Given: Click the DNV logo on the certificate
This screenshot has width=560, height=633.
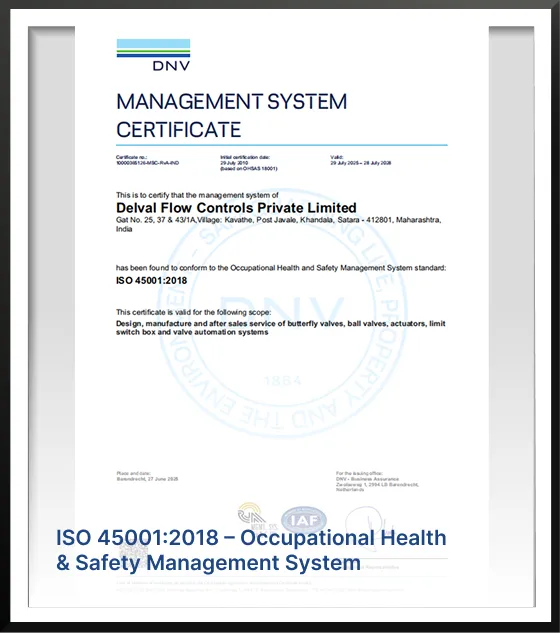Looking at the screenshot, I should [x=153, y=55].
